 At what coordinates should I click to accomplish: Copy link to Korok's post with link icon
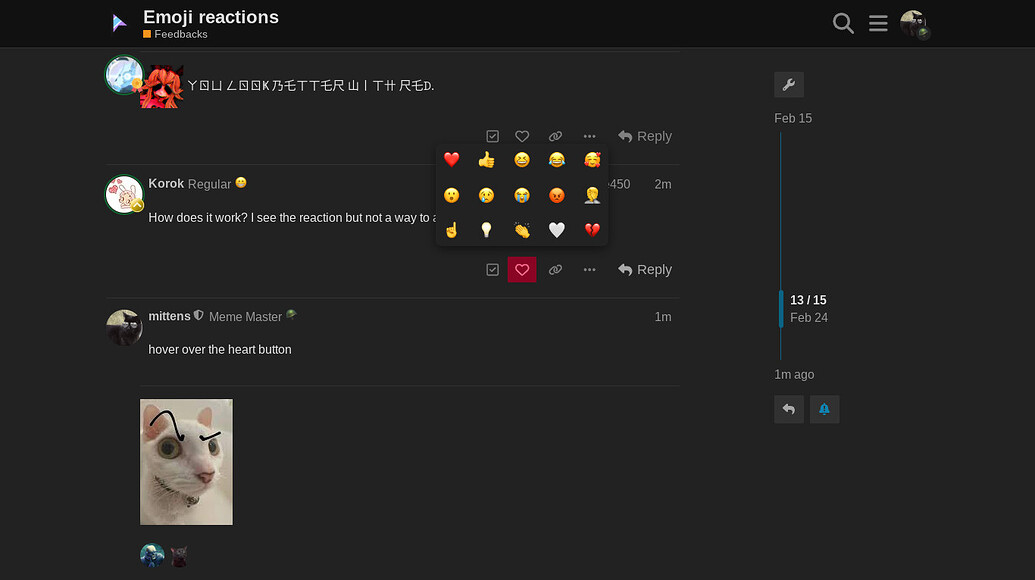(x=556, y=269)
